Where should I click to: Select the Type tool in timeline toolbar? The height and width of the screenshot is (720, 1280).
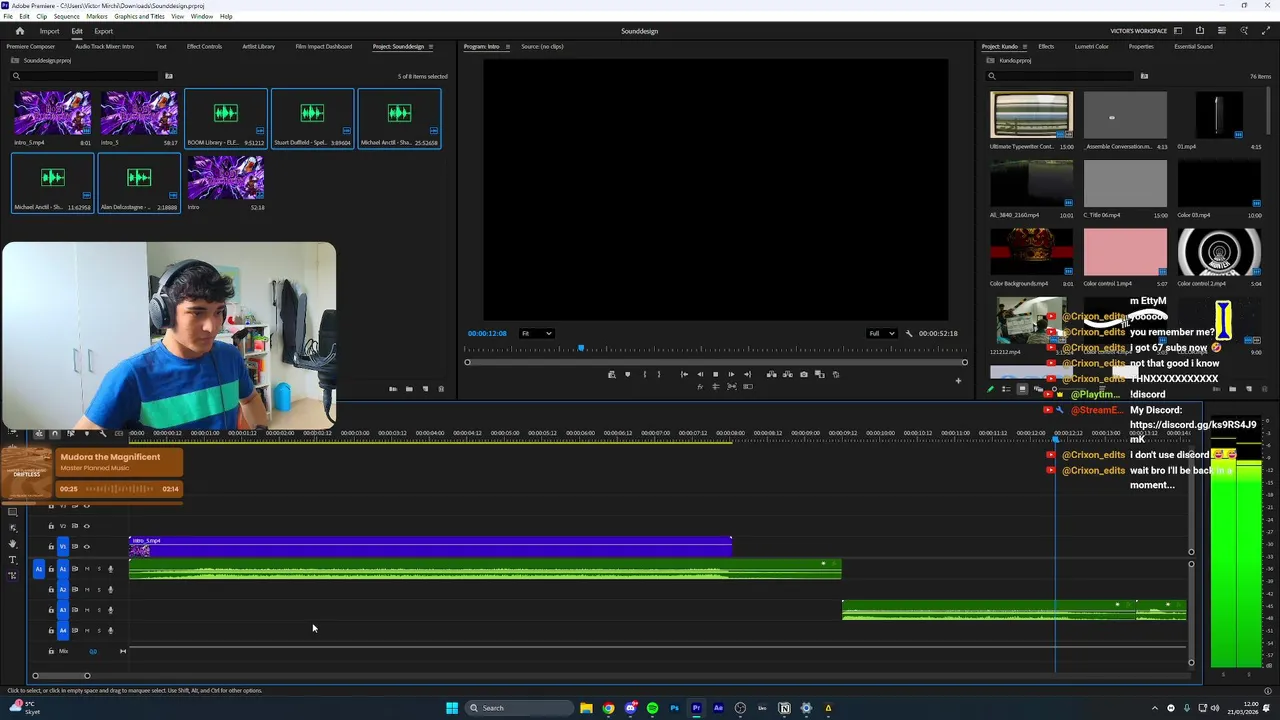pos(13,560)
